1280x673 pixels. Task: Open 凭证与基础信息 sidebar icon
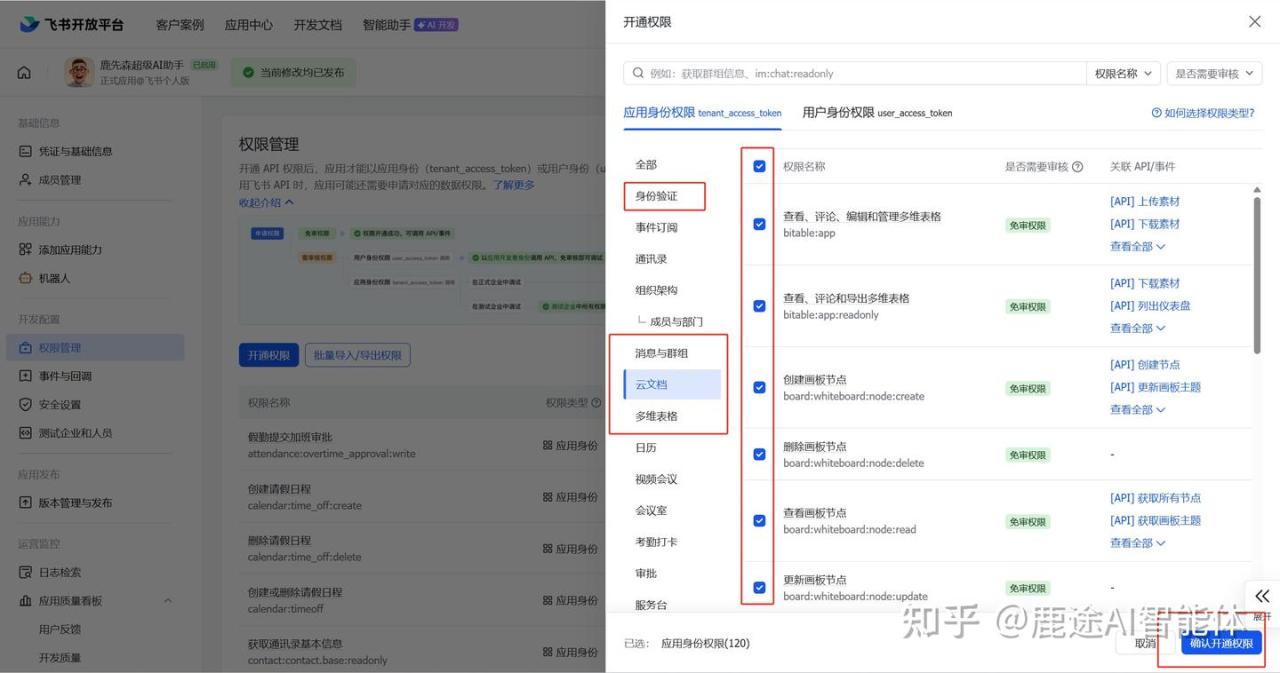coord(26,151)
